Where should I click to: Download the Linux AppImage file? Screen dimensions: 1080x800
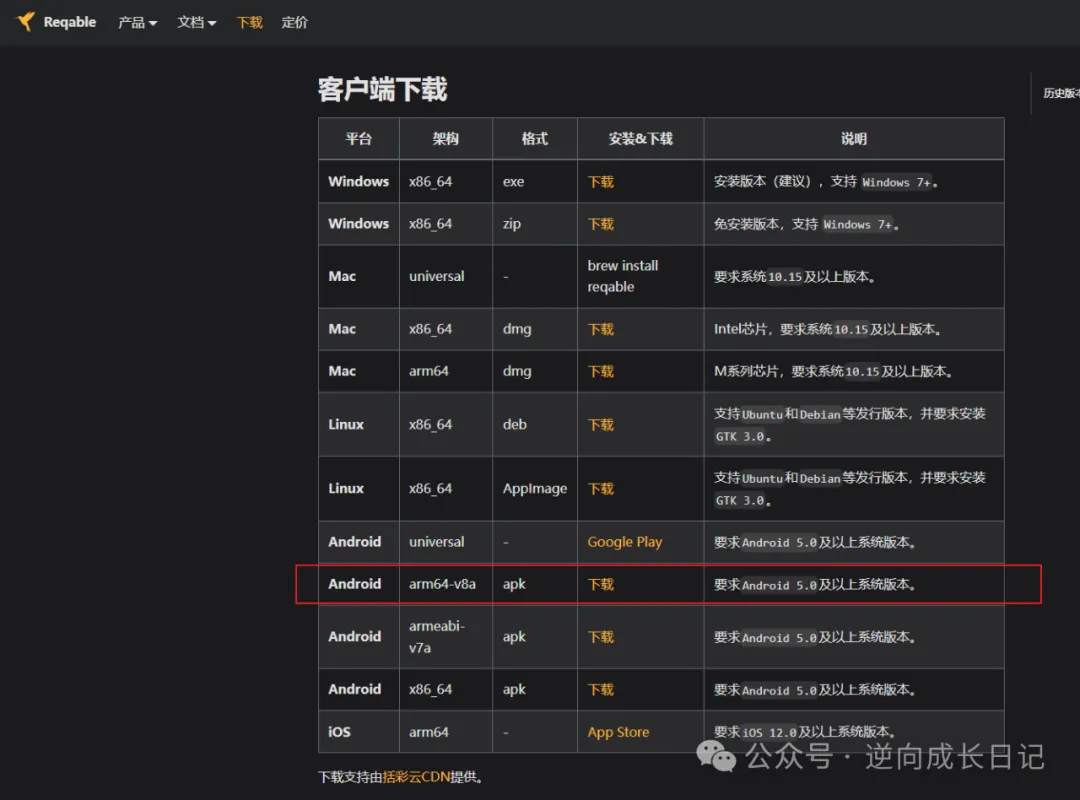pyautogui.click(x=601, y=489)
